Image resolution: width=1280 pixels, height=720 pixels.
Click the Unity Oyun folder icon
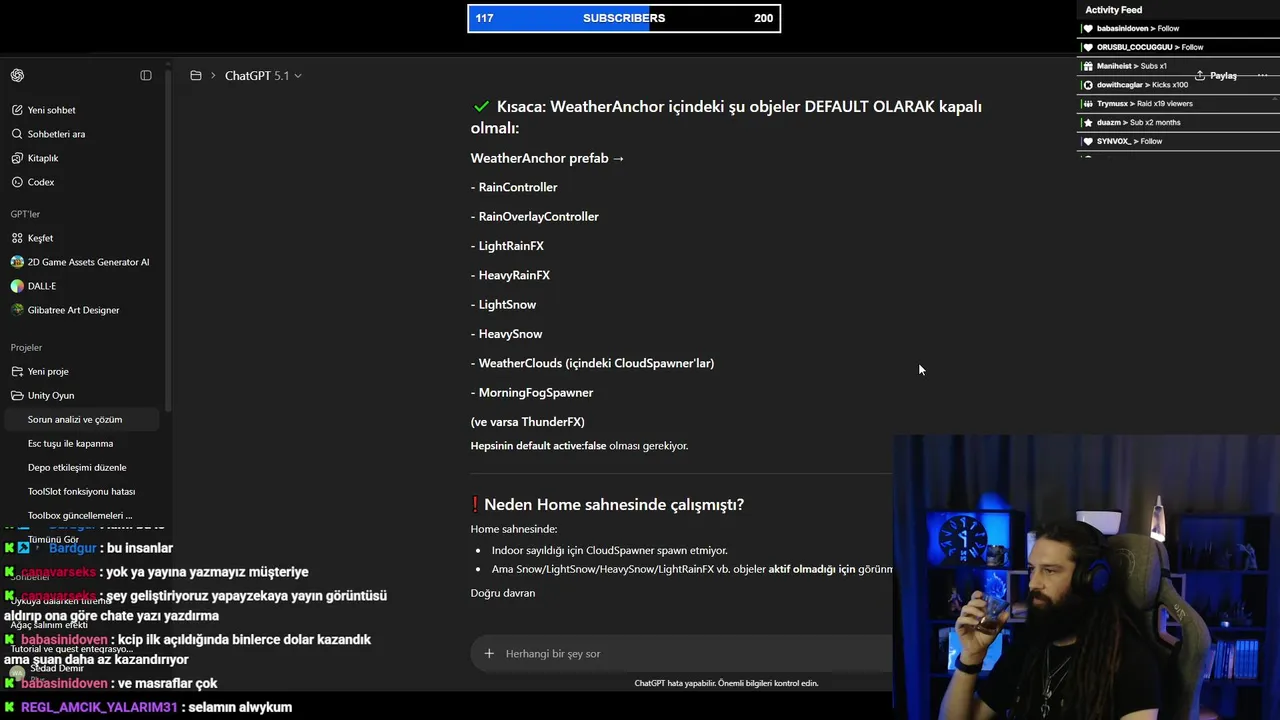(x=17, y=396)
